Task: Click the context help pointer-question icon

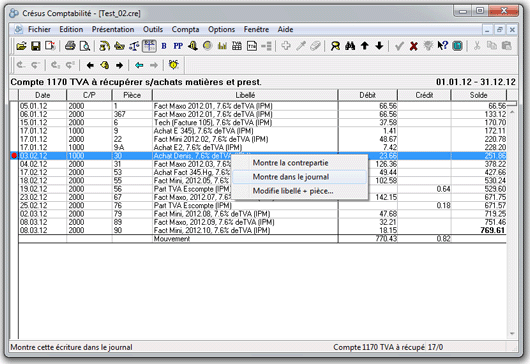Action: coord(442,46)
